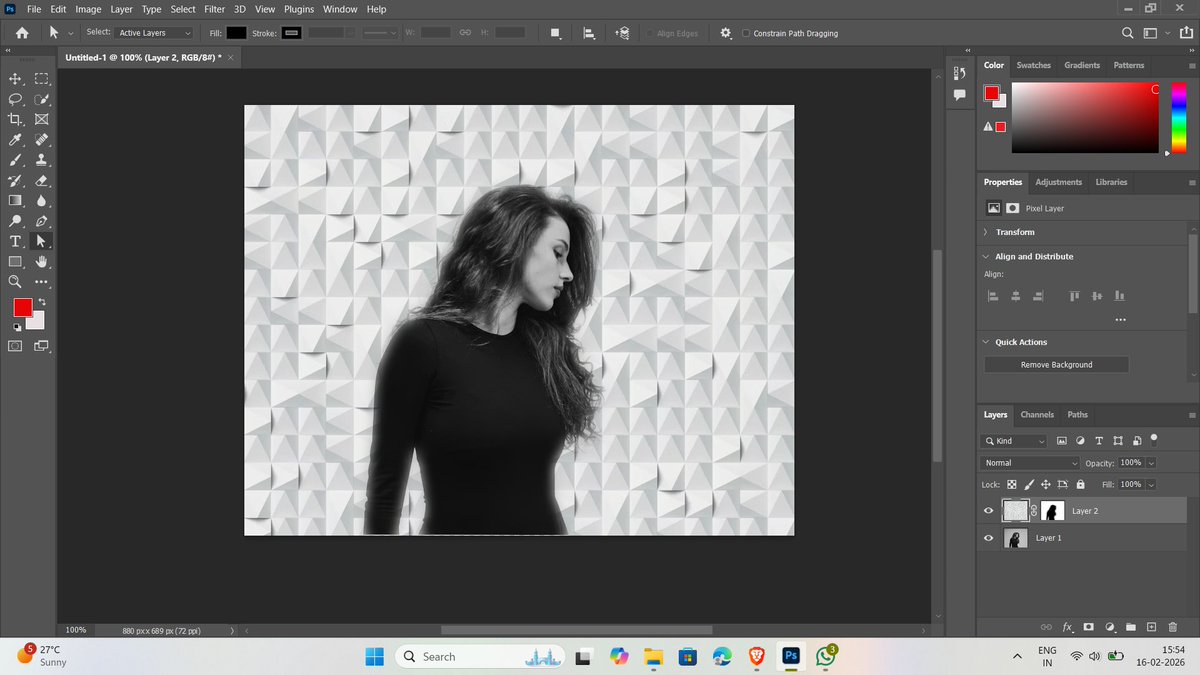Switch to the Swatches tab
Viewport: 1200px width, 675px height.
click(x=1033, y=65)
